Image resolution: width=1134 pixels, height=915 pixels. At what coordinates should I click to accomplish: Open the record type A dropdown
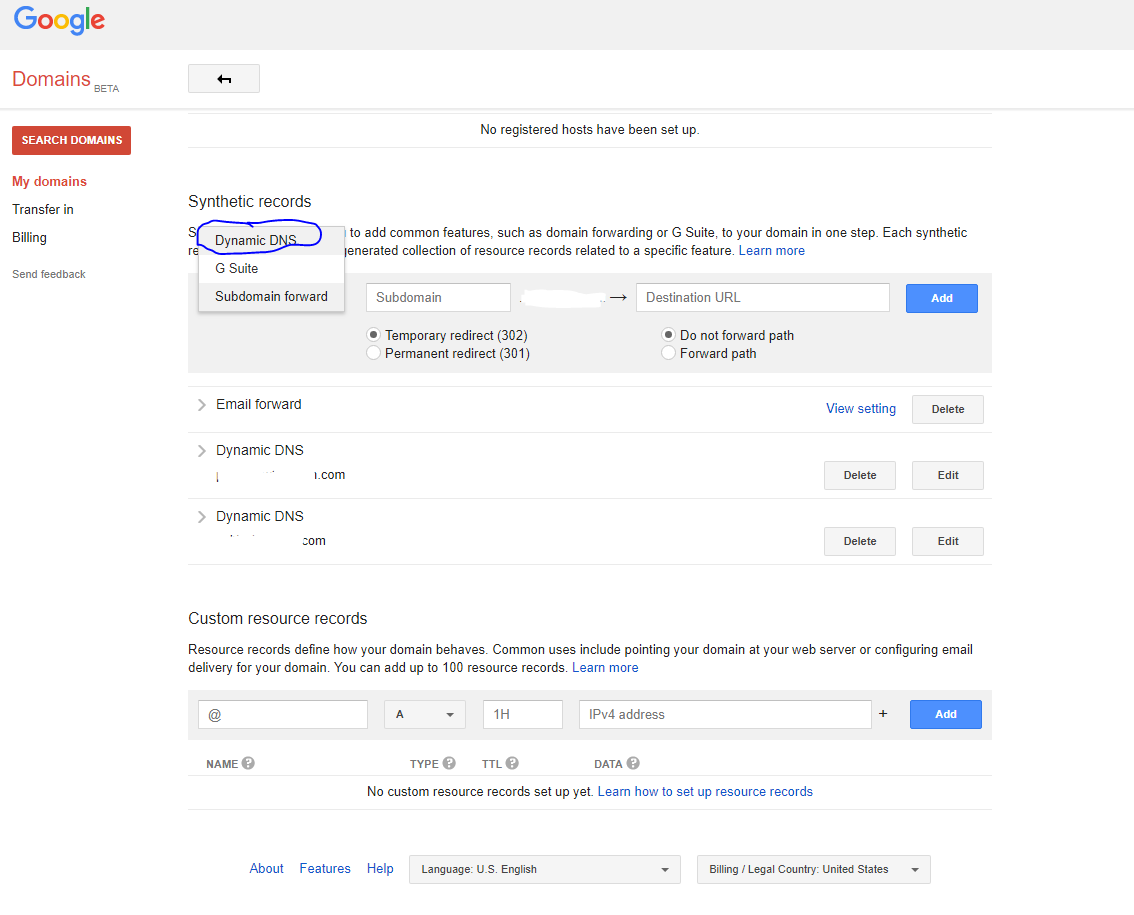pyautogui.click(x=425, y=715)
